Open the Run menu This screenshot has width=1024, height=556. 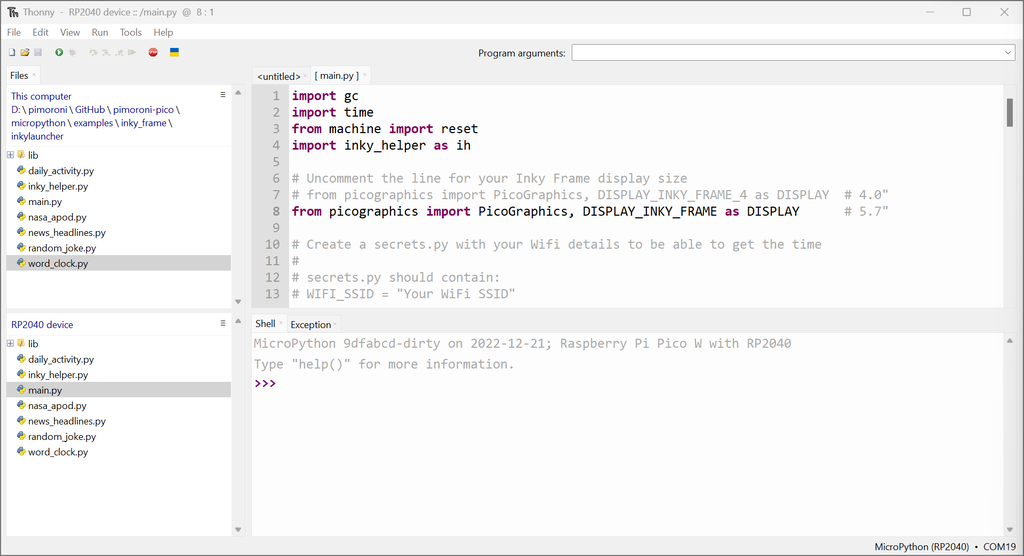[x=100, y=32]
